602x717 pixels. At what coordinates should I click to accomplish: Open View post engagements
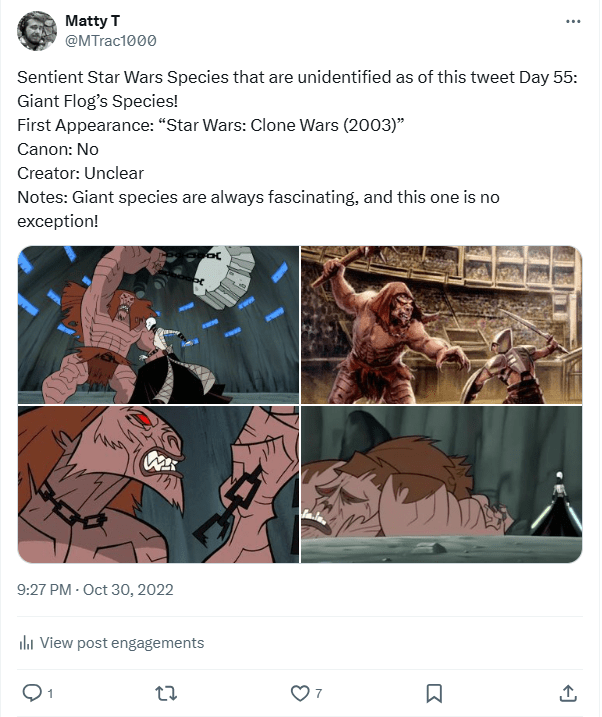point(121,643)
